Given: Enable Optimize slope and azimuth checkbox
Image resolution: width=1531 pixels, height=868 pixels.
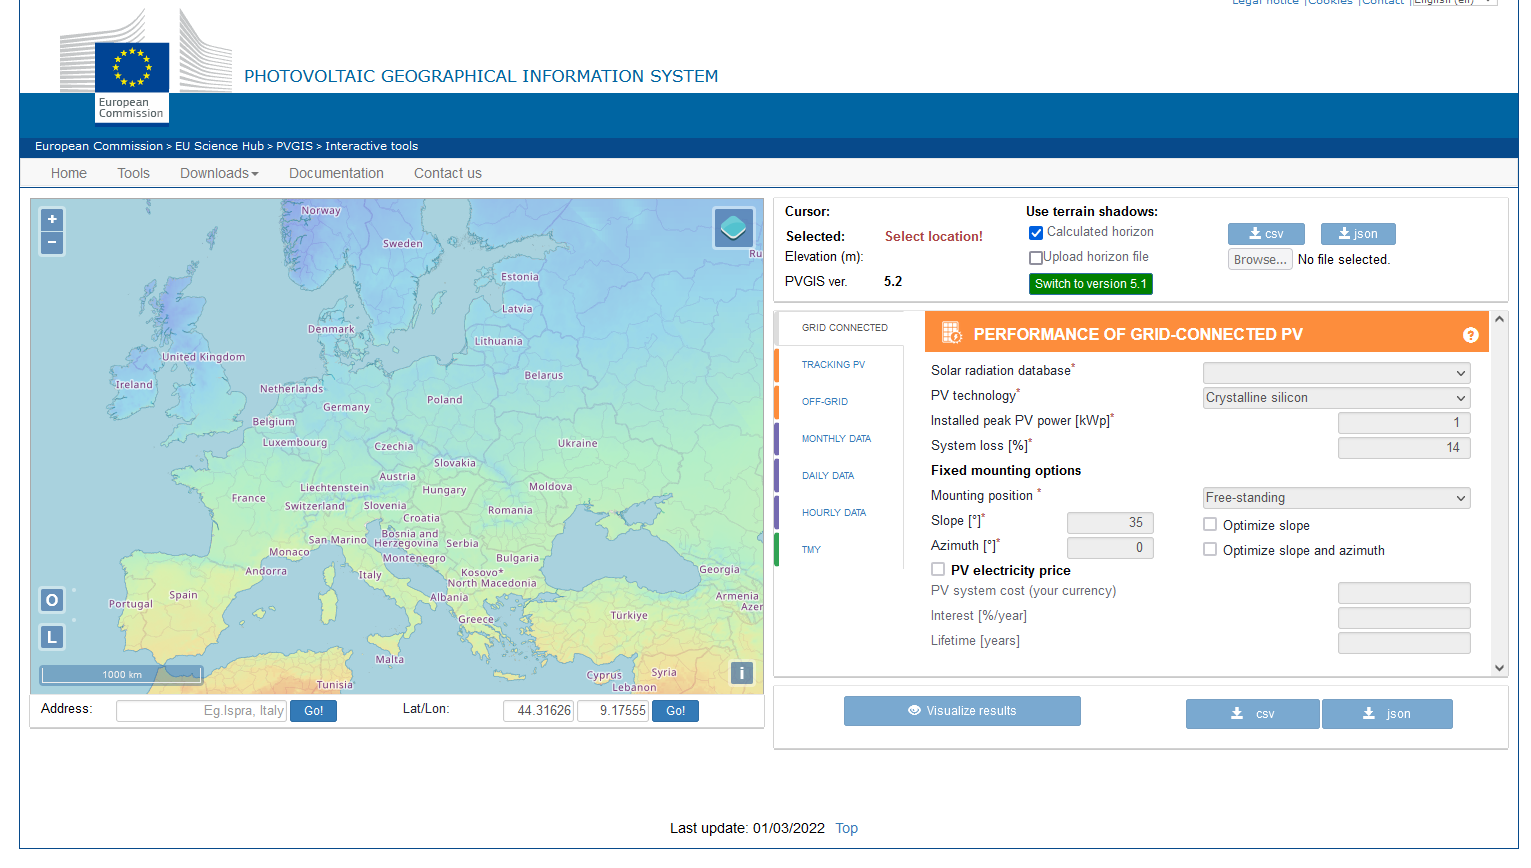Looking at the screenshot, I should [x=1210, y=549].
